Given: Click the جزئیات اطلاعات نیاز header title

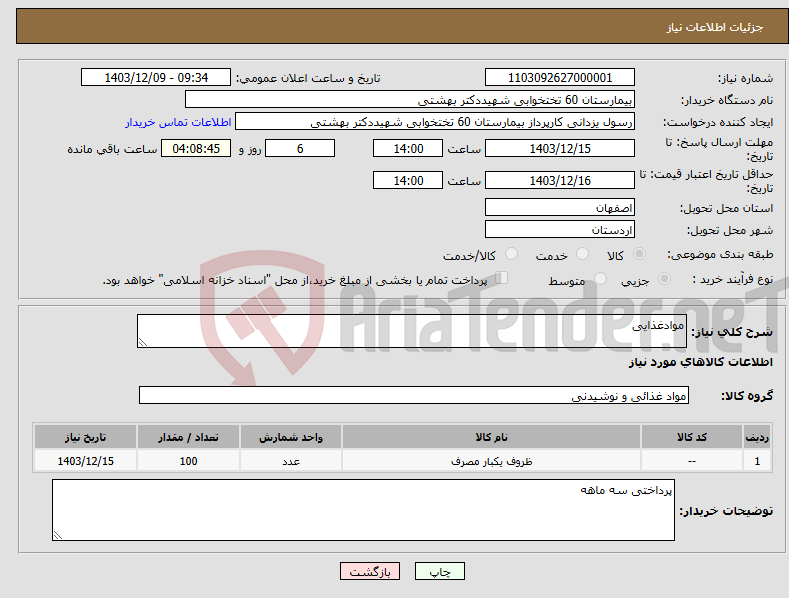Looking at the screenshot, I should click(x=715, y=27).
